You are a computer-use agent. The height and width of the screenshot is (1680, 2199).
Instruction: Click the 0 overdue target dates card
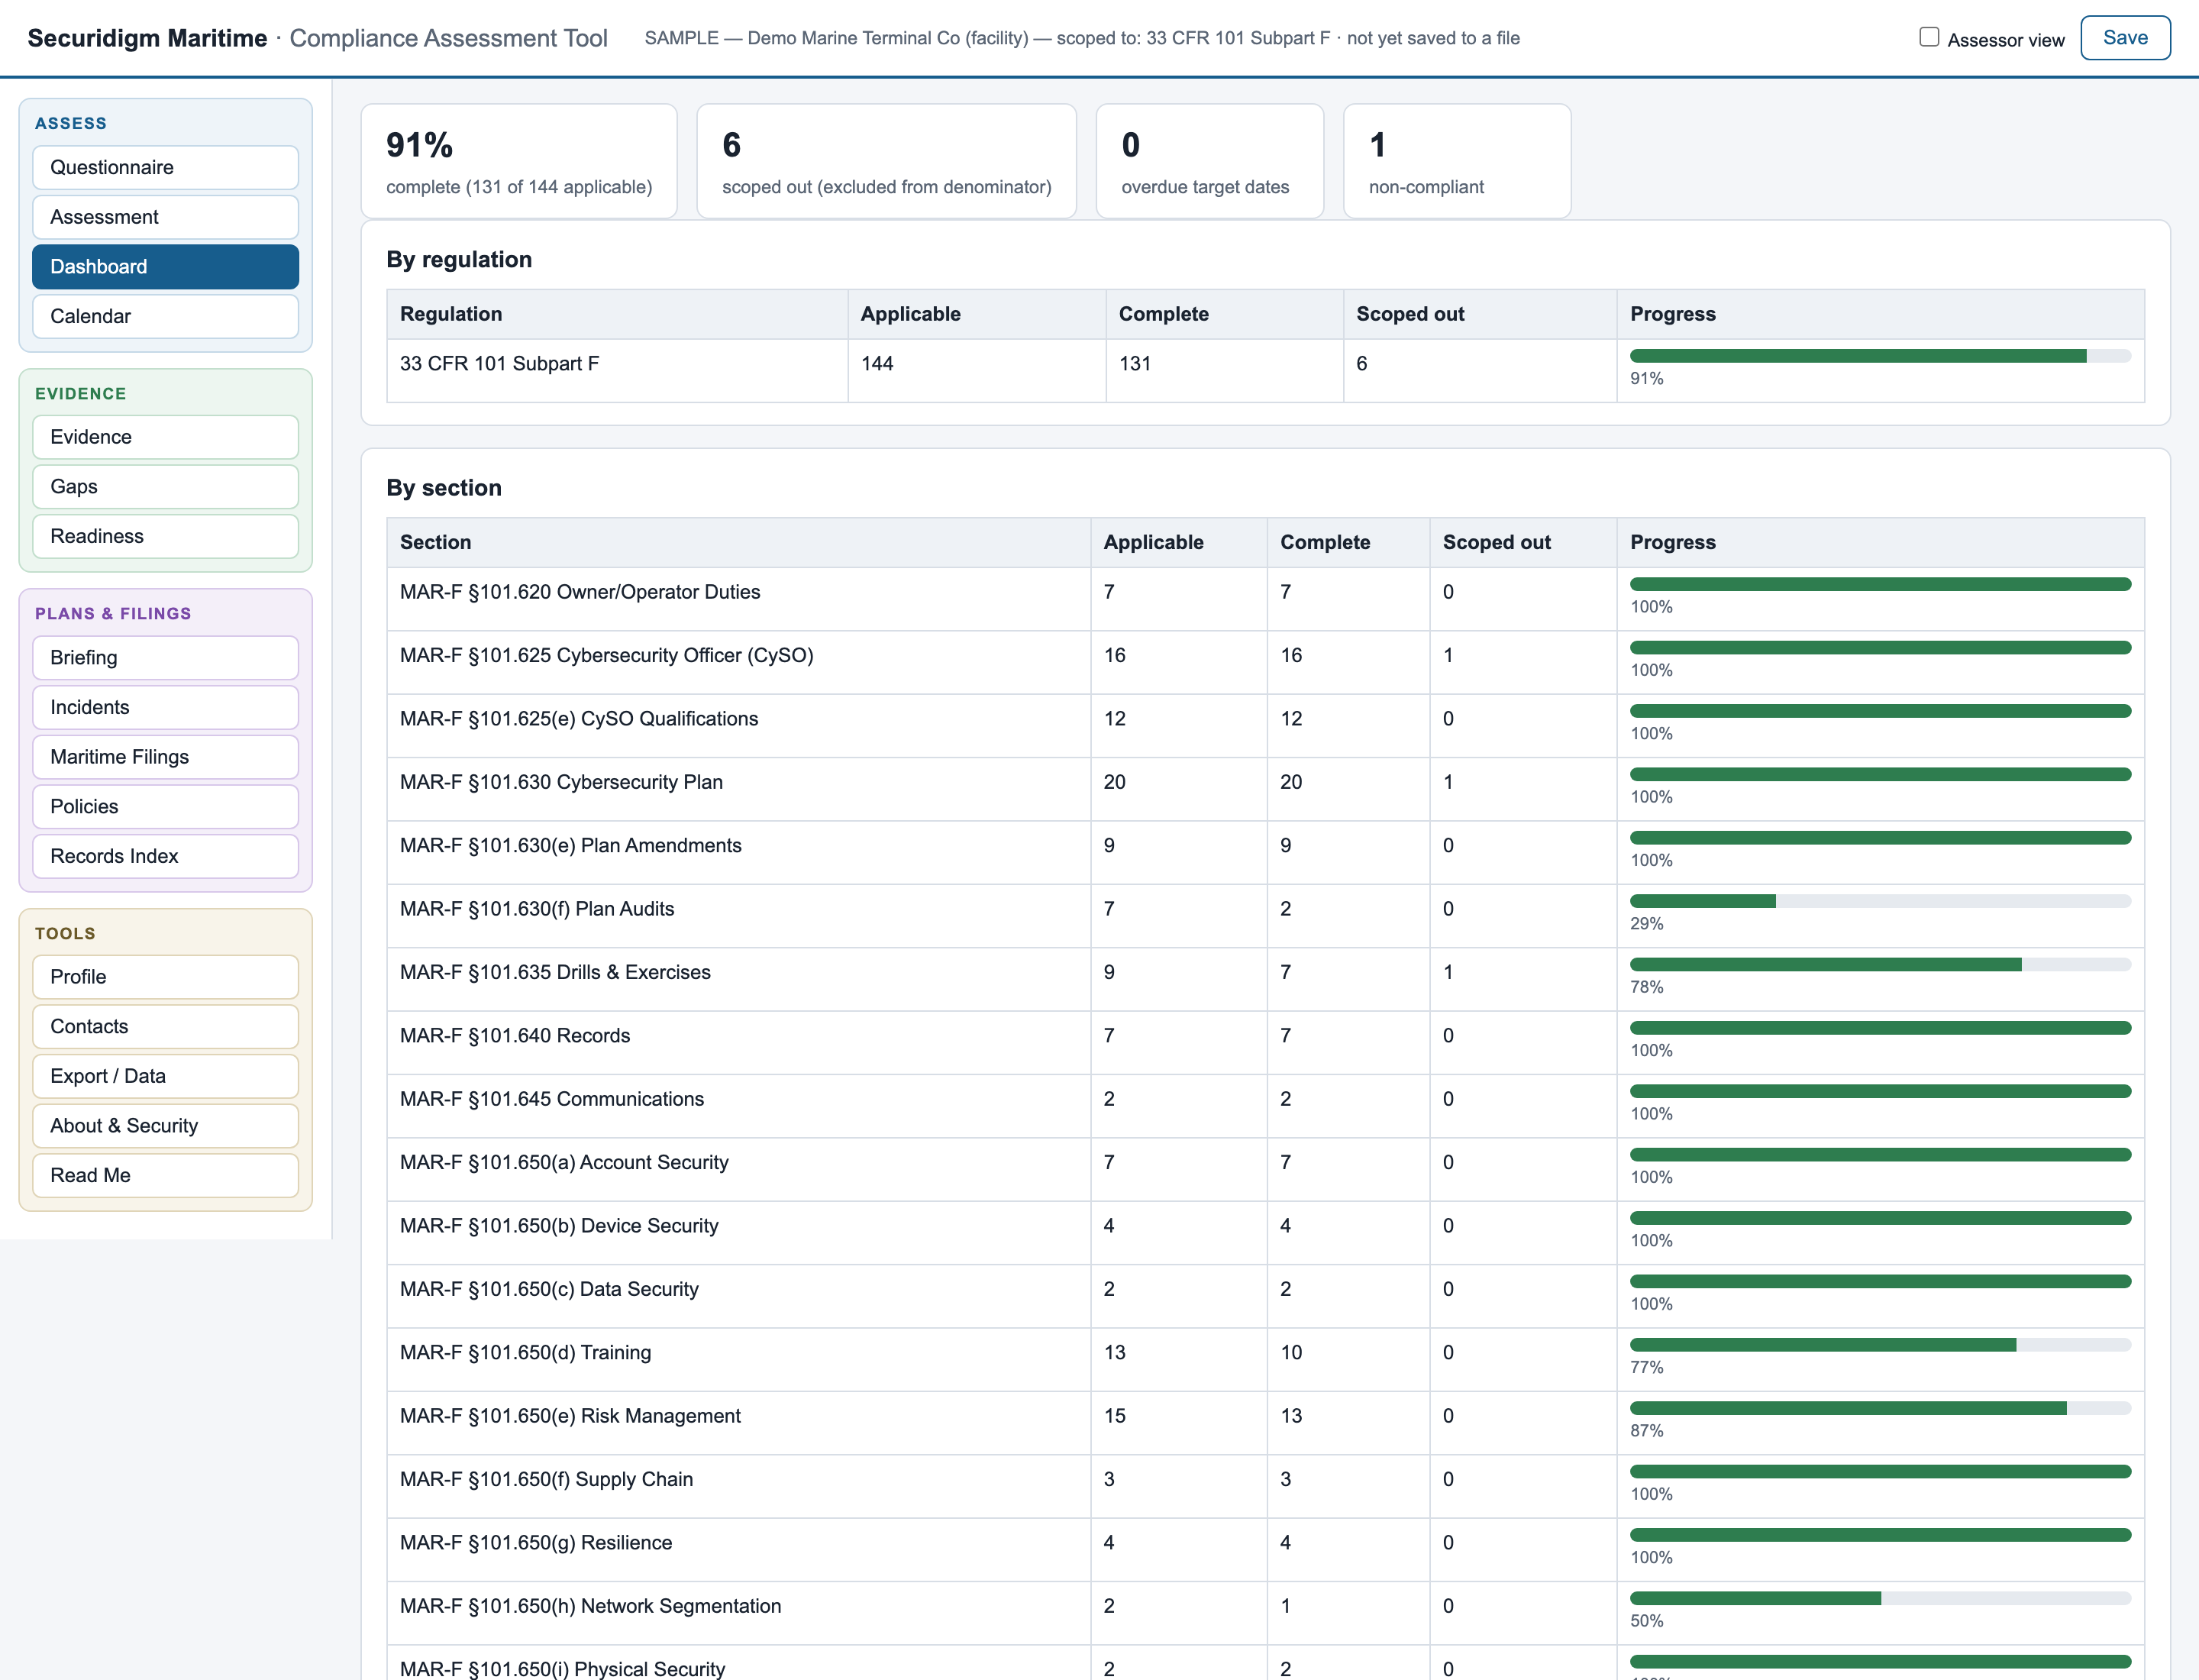click(1210, 161)
